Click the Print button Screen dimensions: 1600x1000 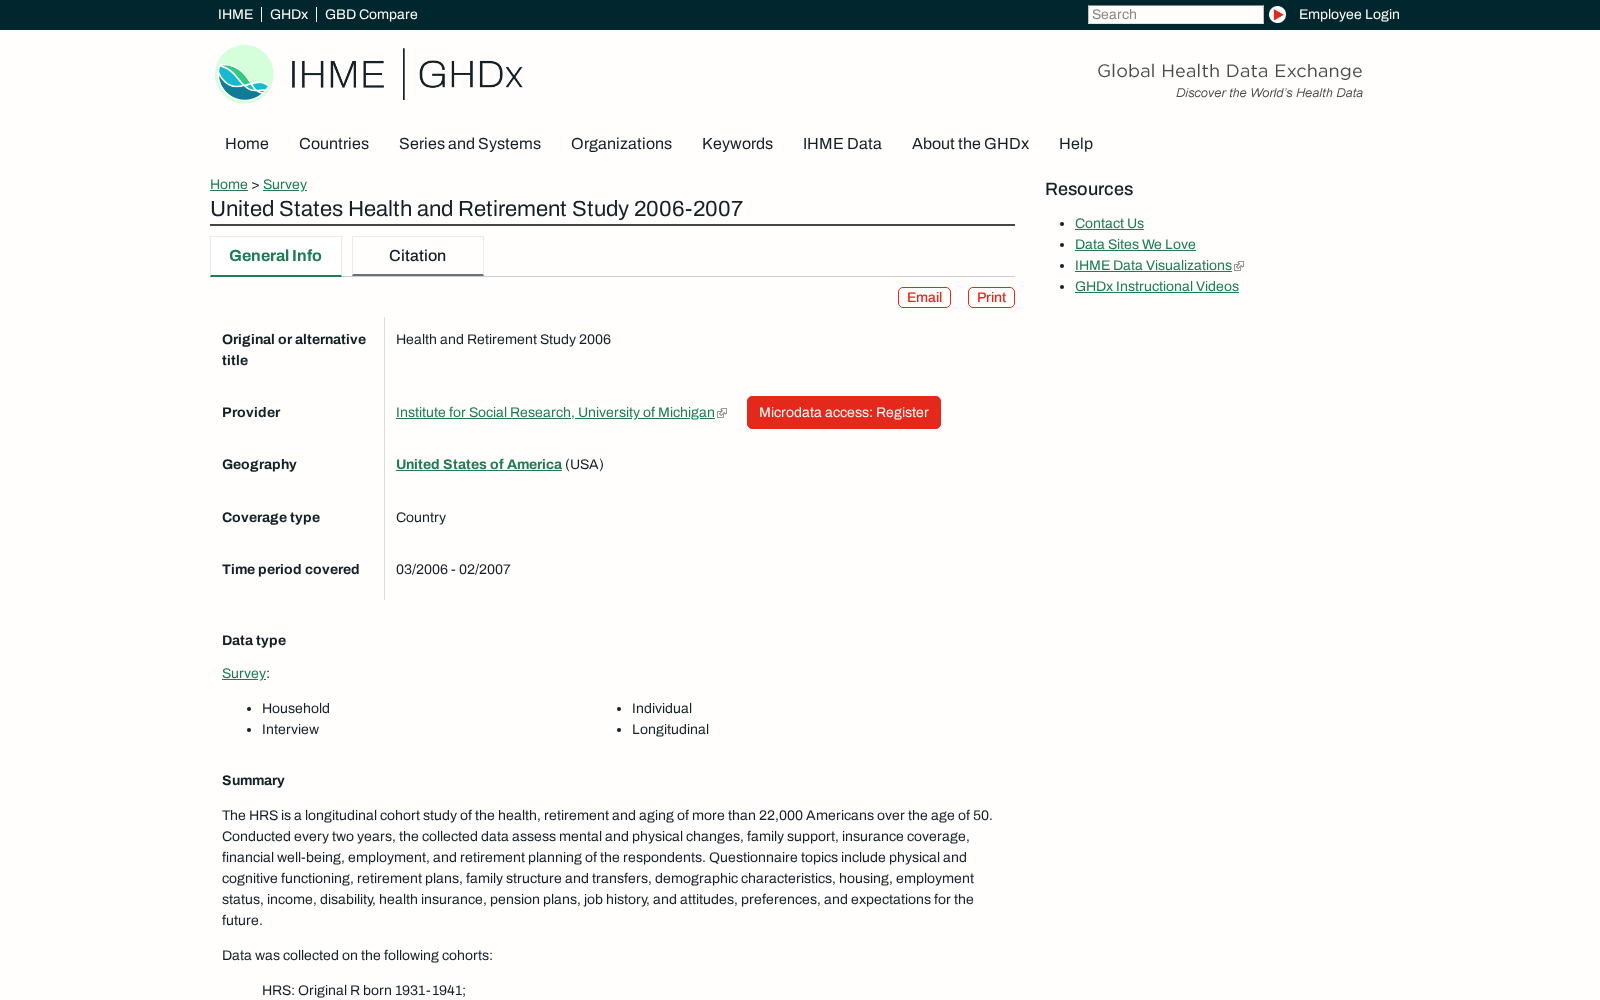991,298
